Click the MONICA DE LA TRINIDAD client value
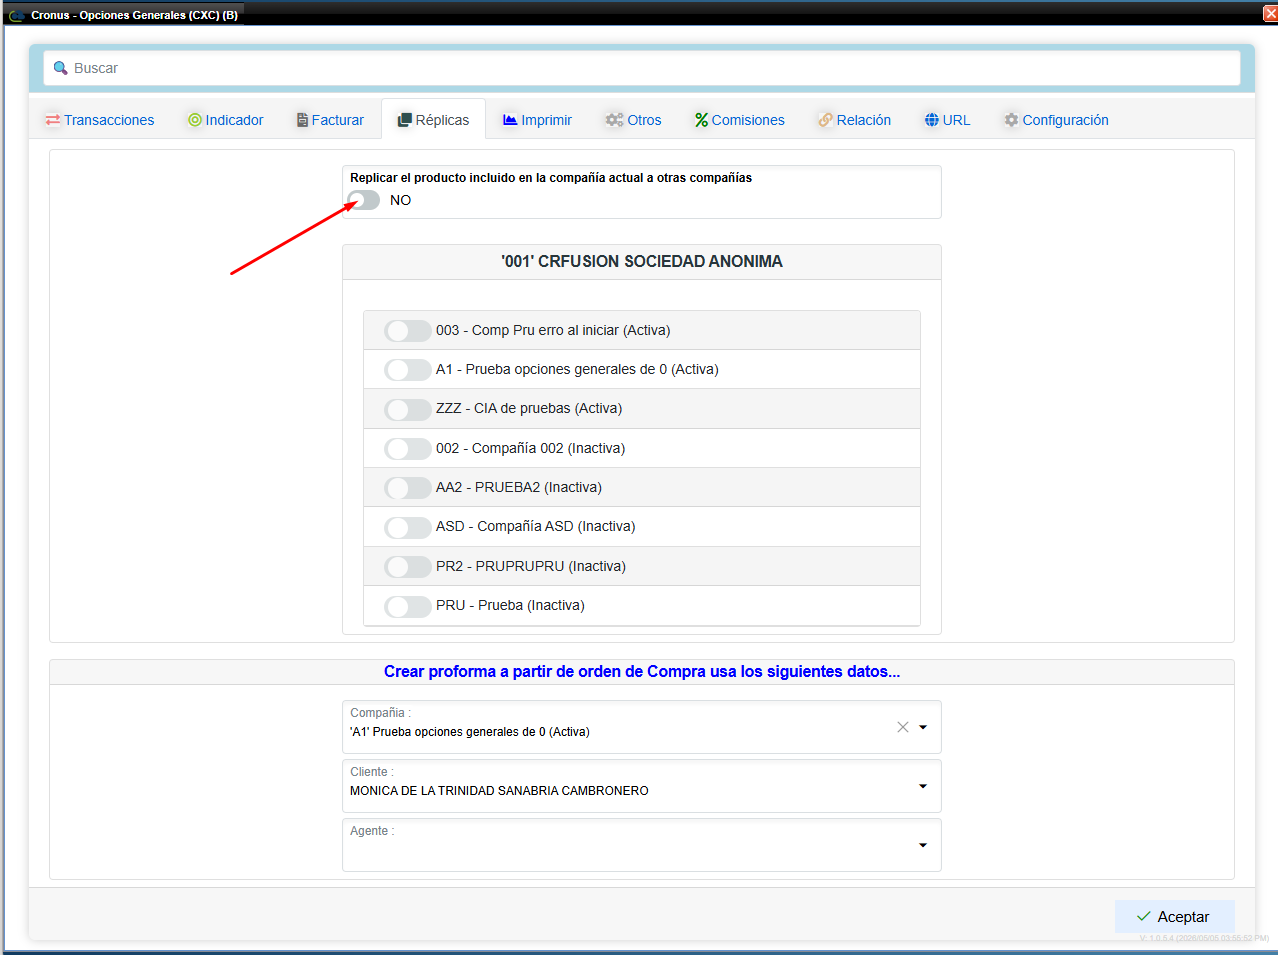 tap(499, 791)
